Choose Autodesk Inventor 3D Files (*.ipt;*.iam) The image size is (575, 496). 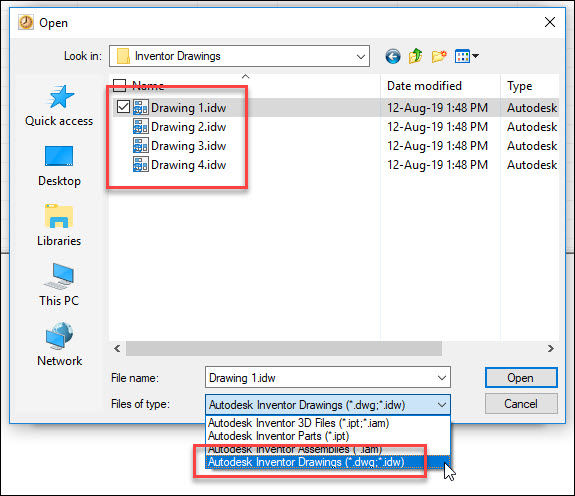pos(327,423)
